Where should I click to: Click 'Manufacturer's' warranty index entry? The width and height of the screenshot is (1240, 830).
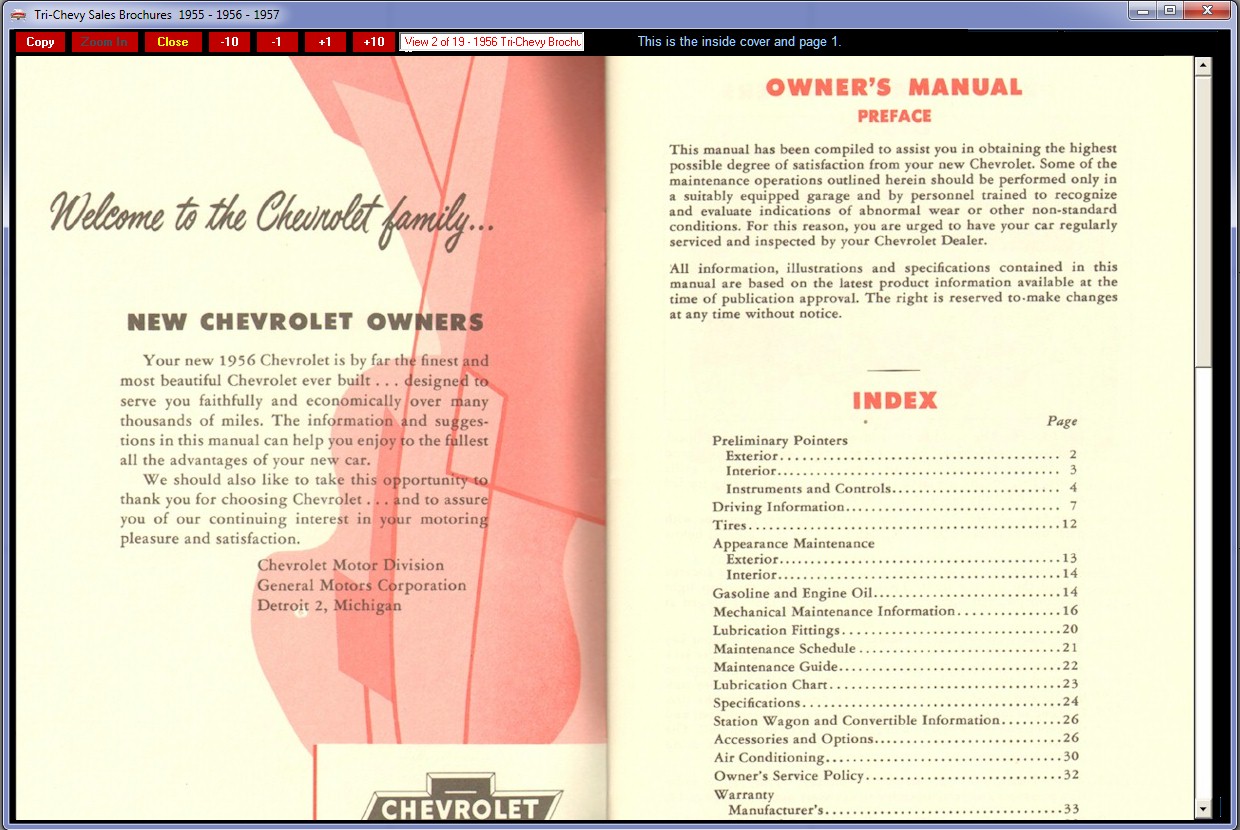pos(903,809)
